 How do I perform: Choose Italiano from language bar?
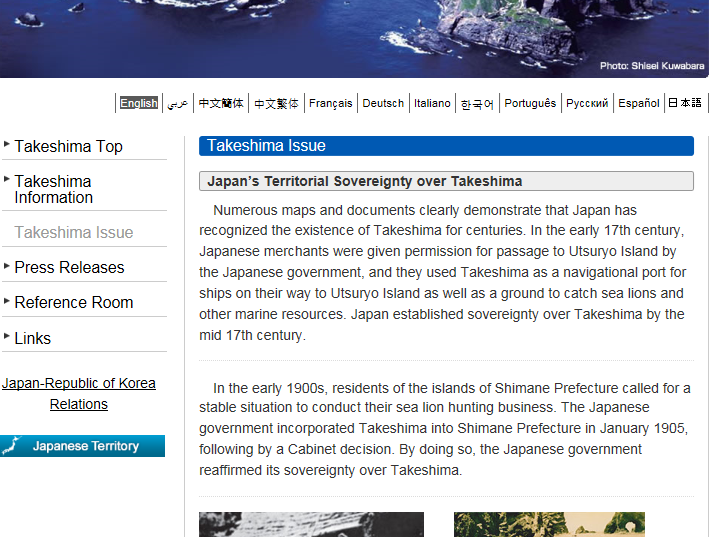[x=432, y=103]
